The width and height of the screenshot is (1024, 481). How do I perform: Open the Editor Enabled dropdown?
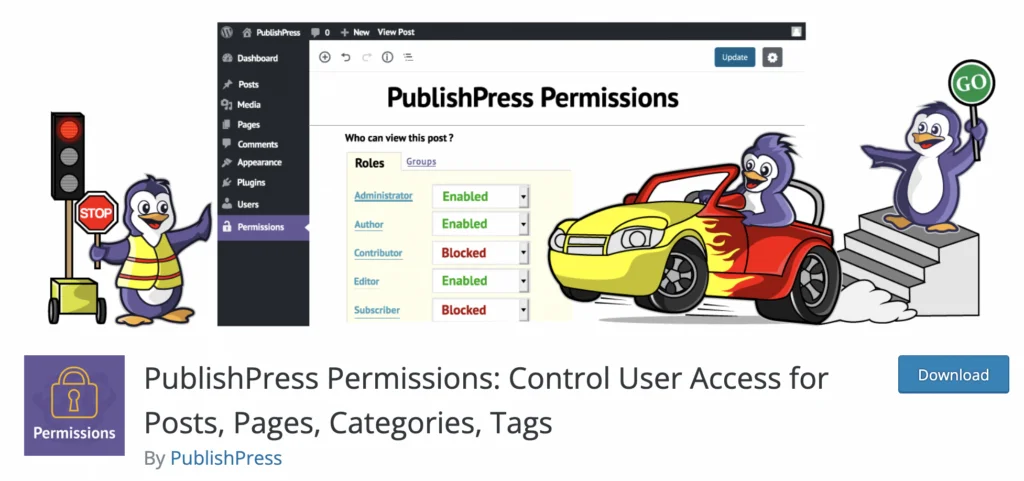tap(481, 281)
